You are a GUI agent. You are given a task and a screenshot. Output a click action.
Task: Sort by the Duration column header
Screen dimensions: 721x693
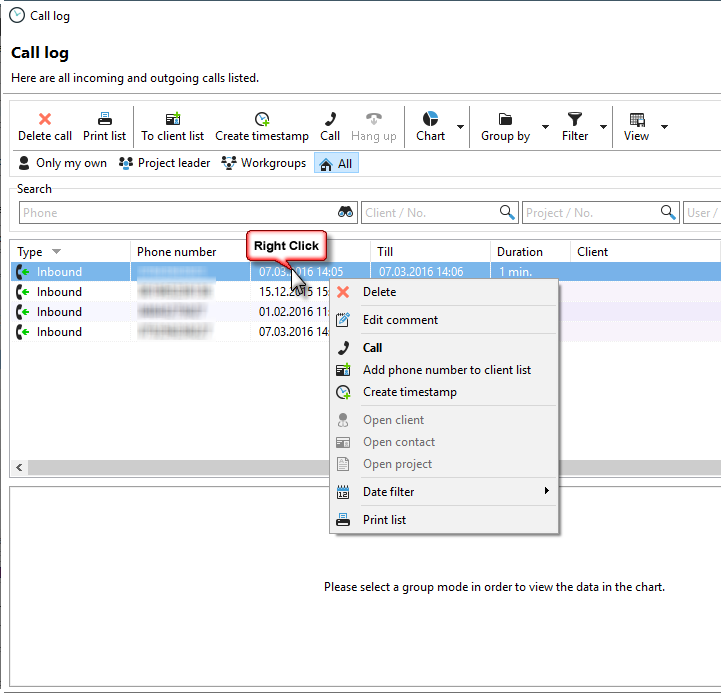tap(520, 252)
